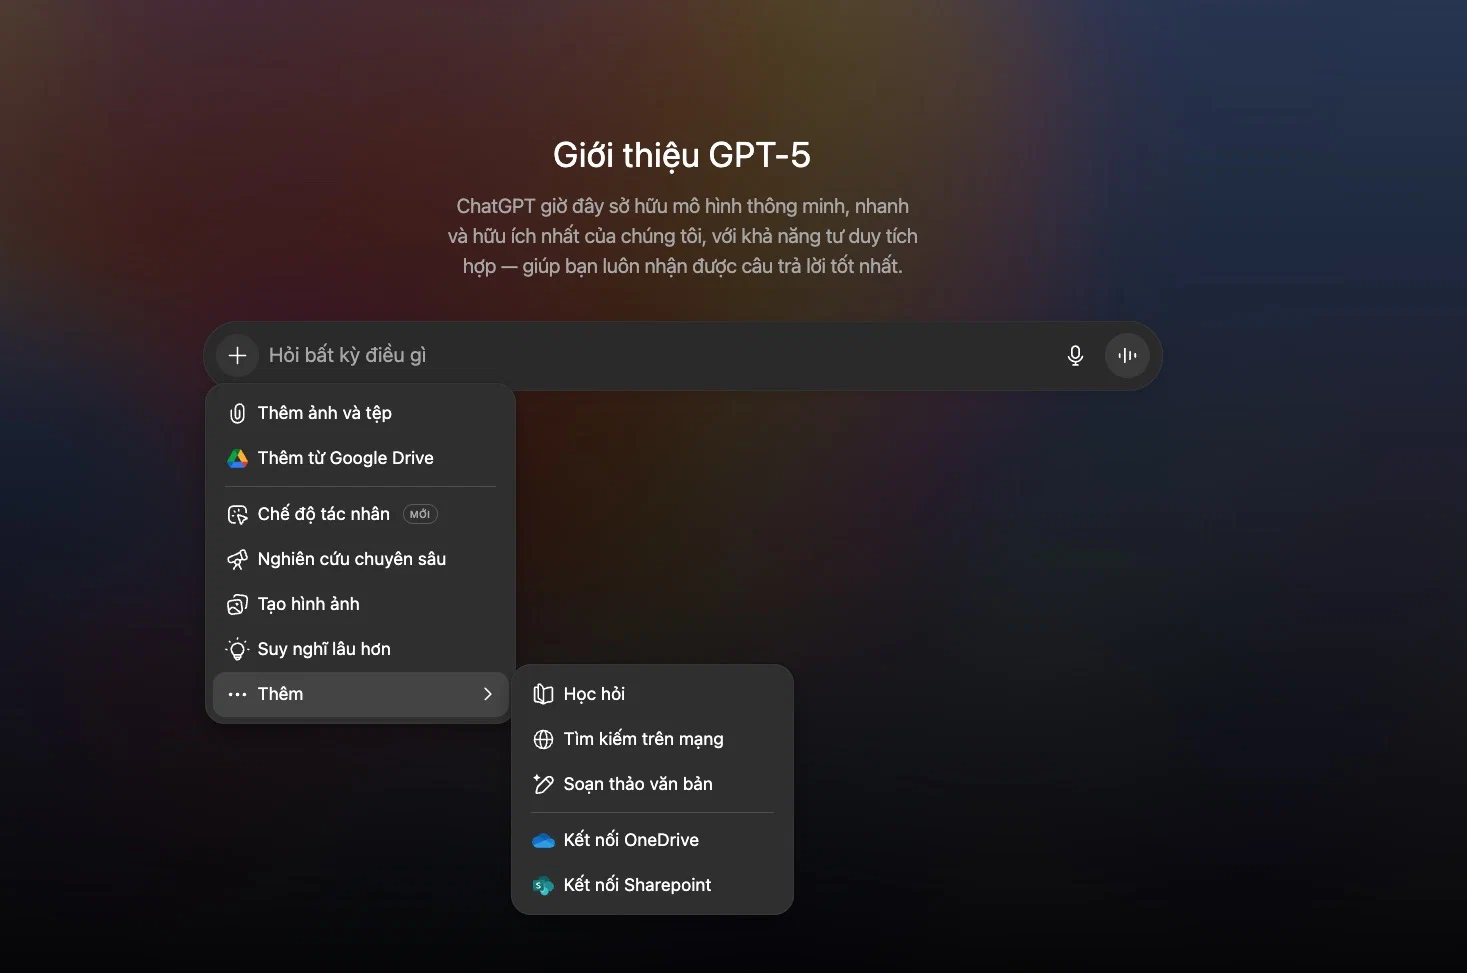Choose Thêm từ Google Drive

pyautogui.click(x=360, y=458)
